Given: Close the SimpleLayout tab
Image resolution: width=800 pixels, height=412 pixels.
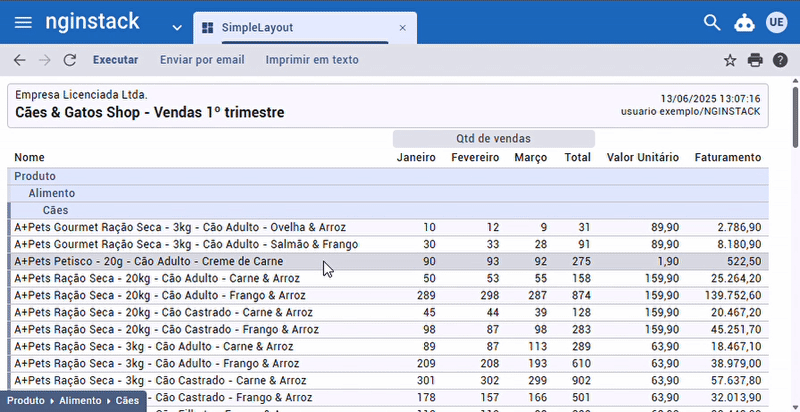Looking at the screenshot, I should point(402,28).
